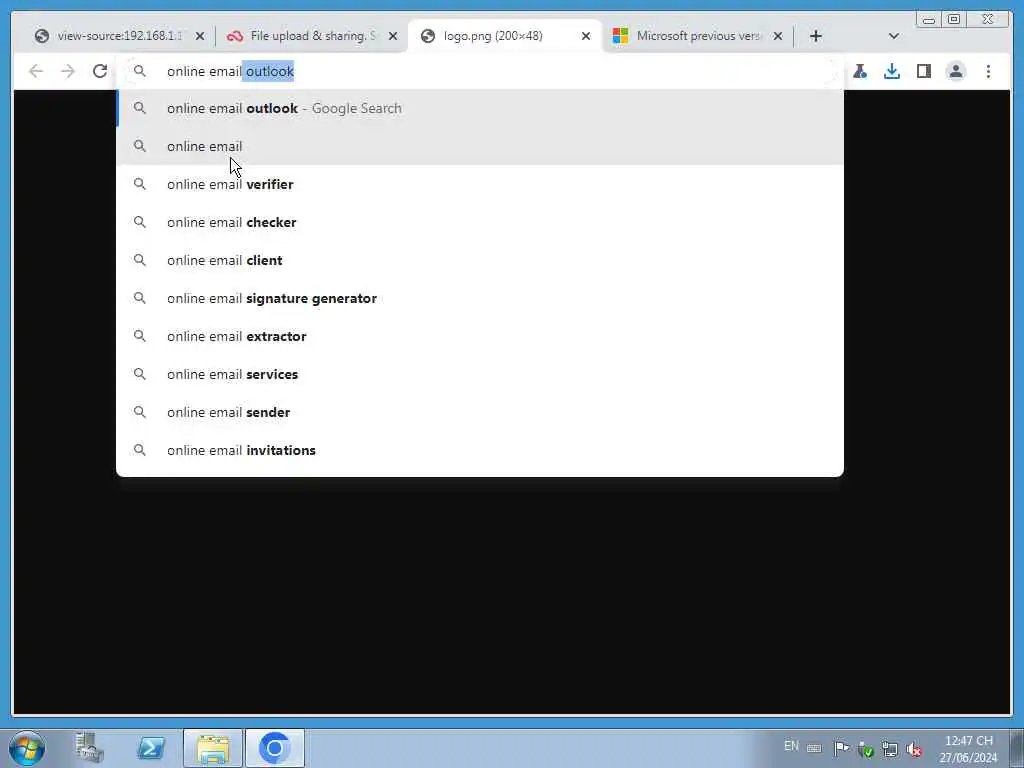Open the Downloads tray icon
Image resolution: width=1024 pixels, height=768 pixels.
[892, 71]
